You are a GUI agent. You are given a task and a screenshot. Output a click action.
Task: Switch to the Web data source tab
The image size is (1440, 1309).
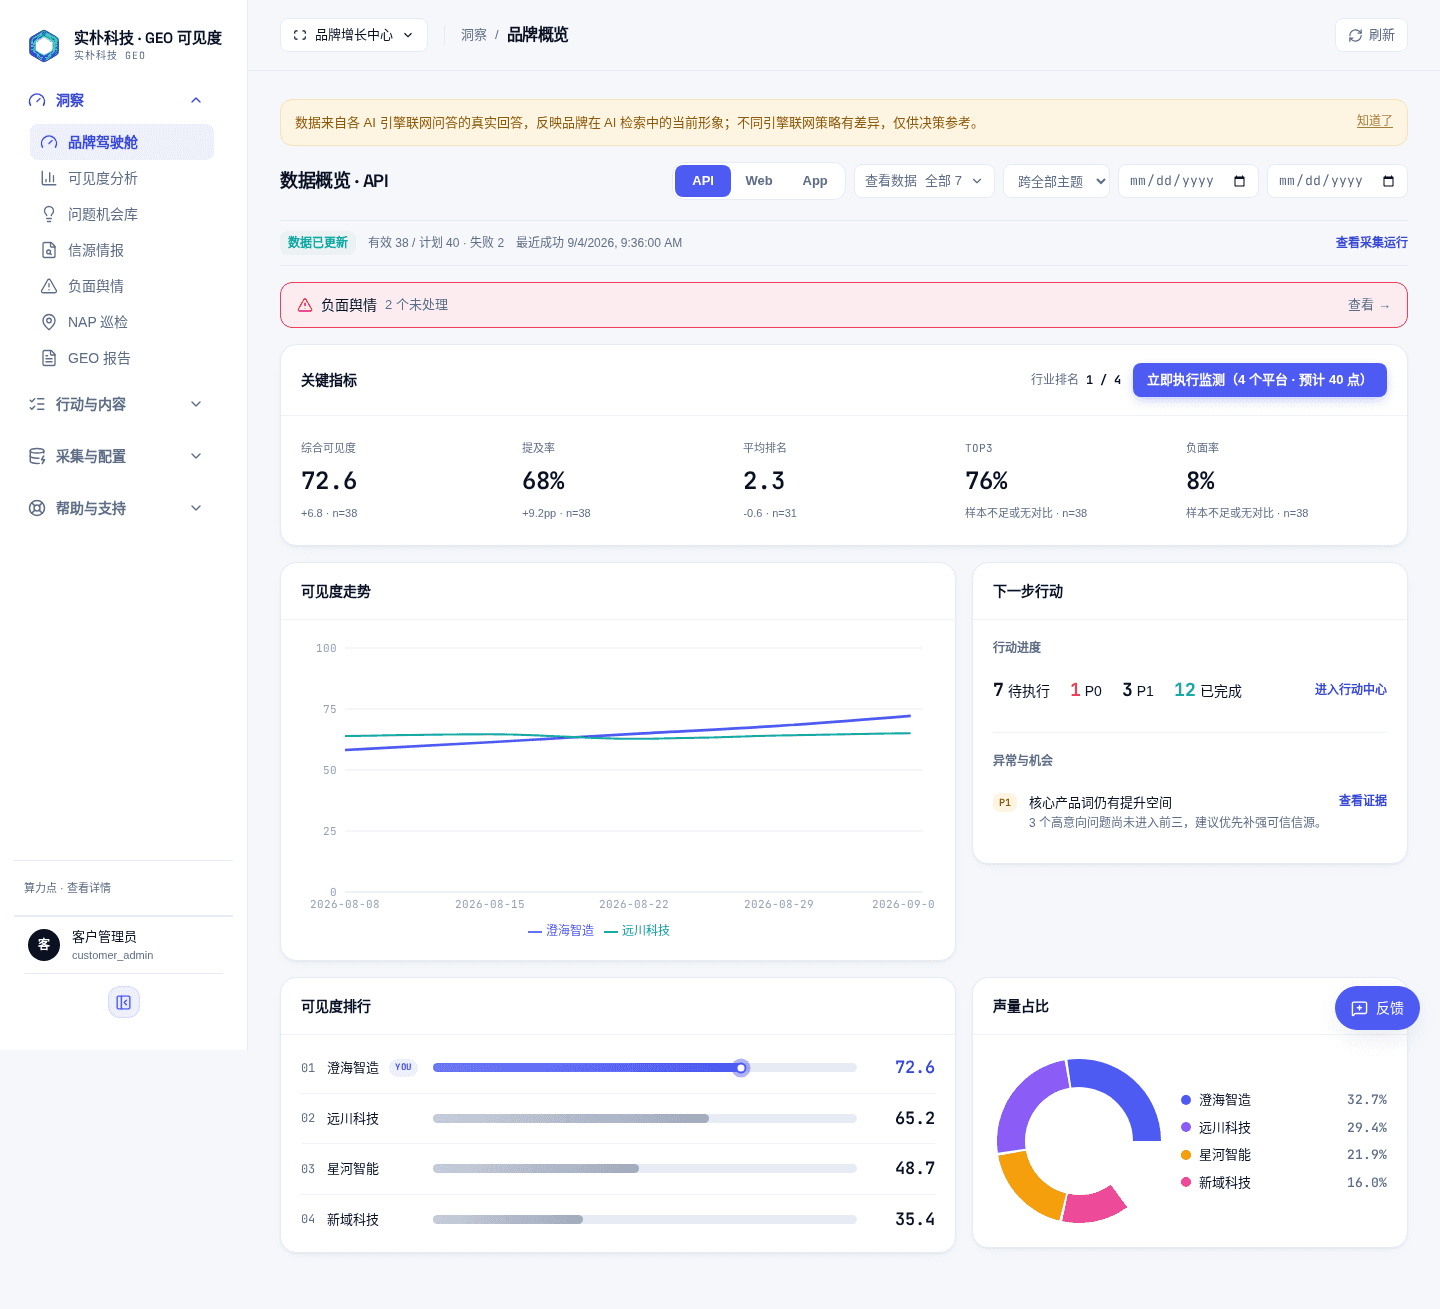coord(759,181)
